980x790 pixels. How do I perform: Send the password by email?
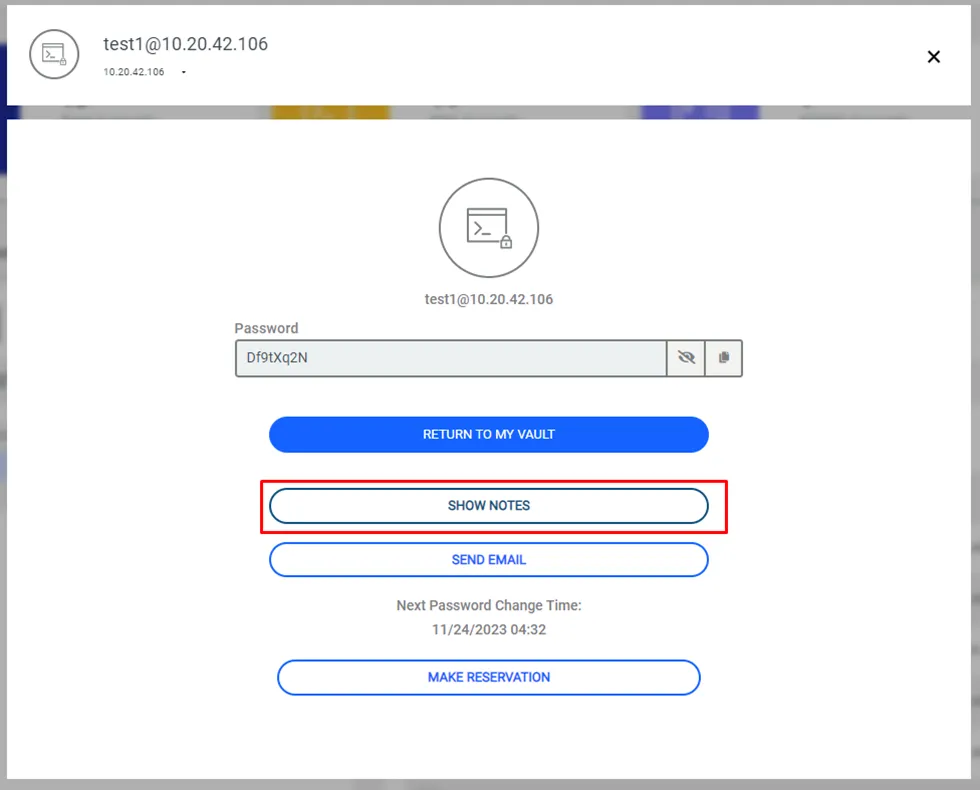tap(489, 559)
